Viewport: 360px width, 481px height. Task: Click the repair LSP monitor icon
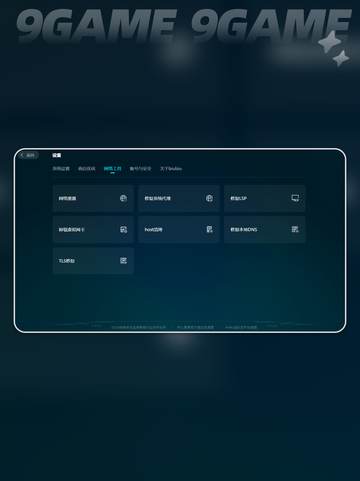[x=295, y=198]
